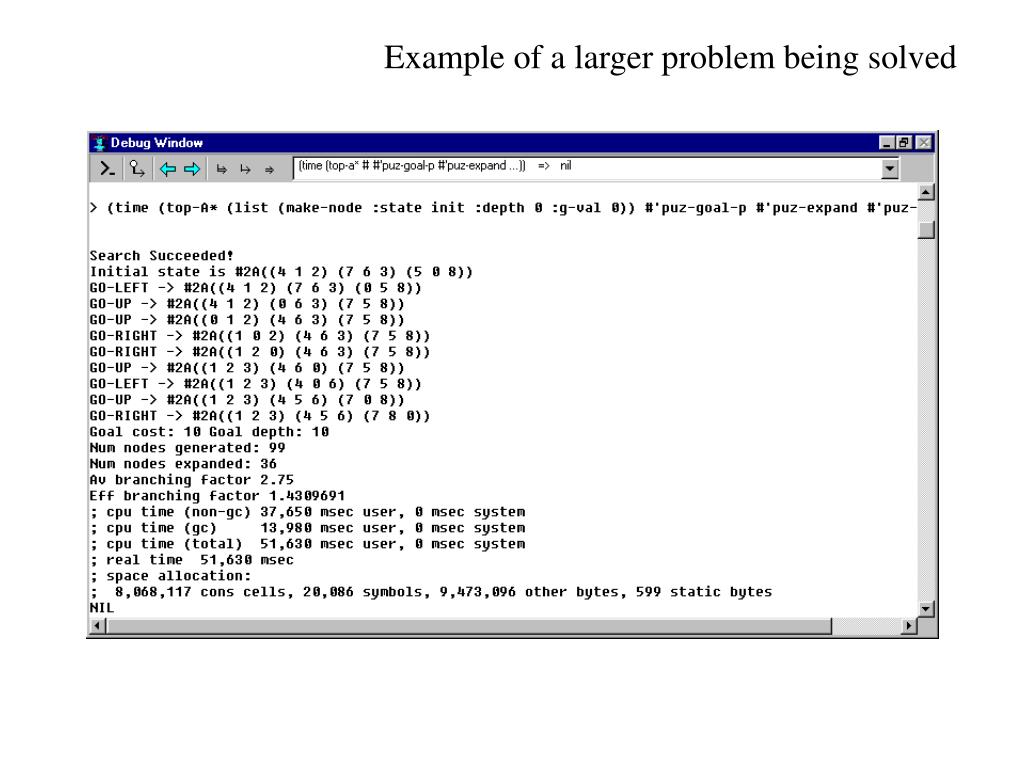Click the horizontal scrollbar thumb

pyautogui.click(x=469, y=626)
